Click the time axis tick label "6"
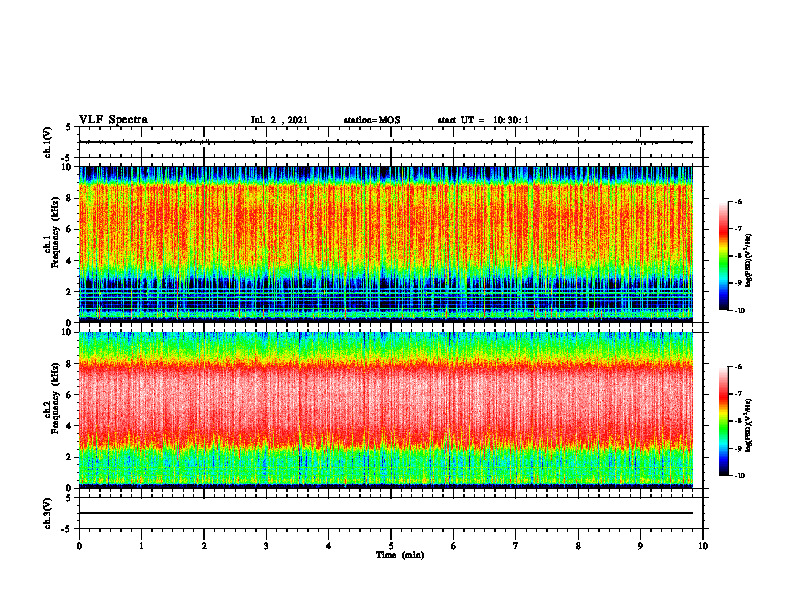792x612 pixels. pyautogui.click(x=454, y=546)
